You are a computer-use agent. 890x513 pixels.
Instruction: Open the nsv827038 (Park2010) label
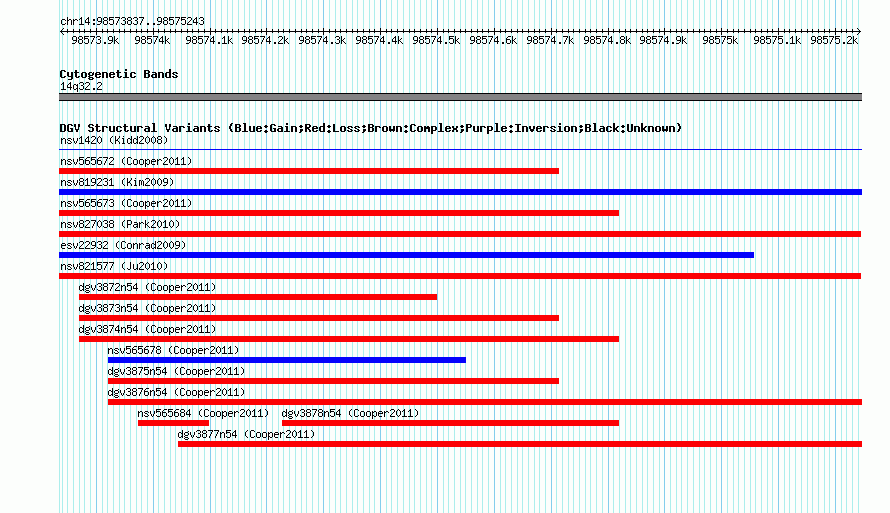(120, 224)
